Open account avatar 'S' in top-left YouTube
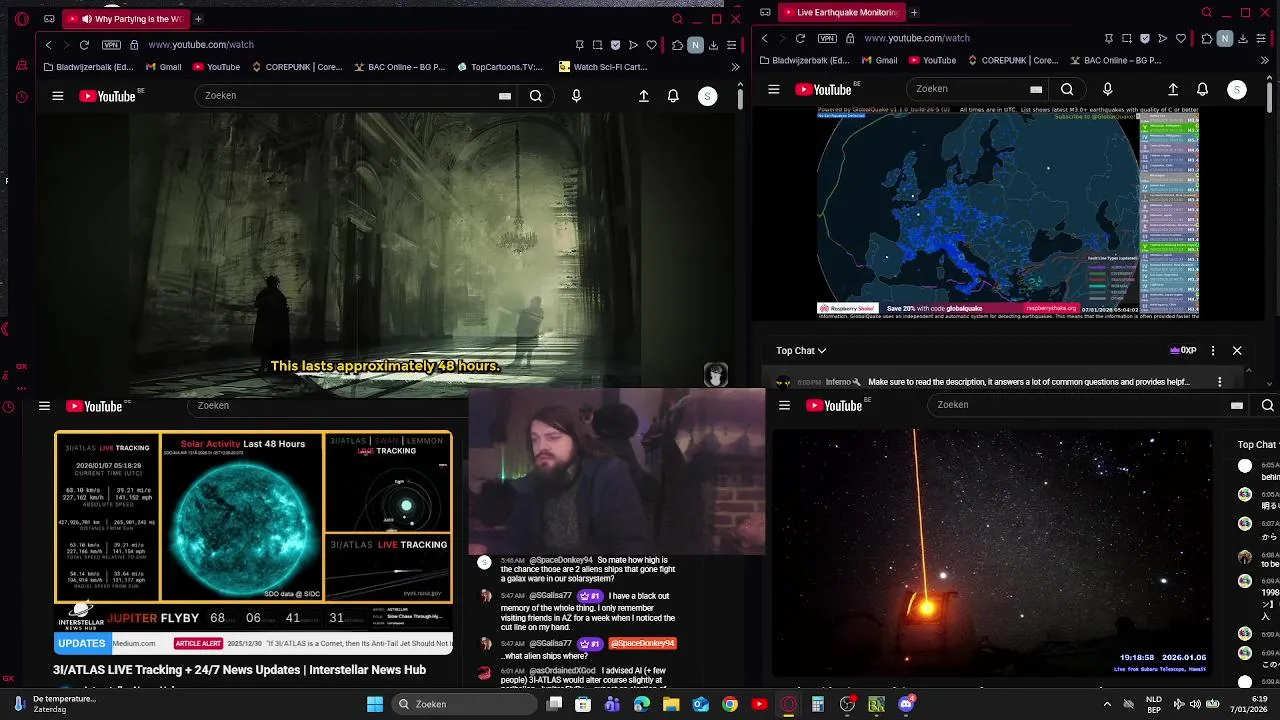 (x=708, y=96)
